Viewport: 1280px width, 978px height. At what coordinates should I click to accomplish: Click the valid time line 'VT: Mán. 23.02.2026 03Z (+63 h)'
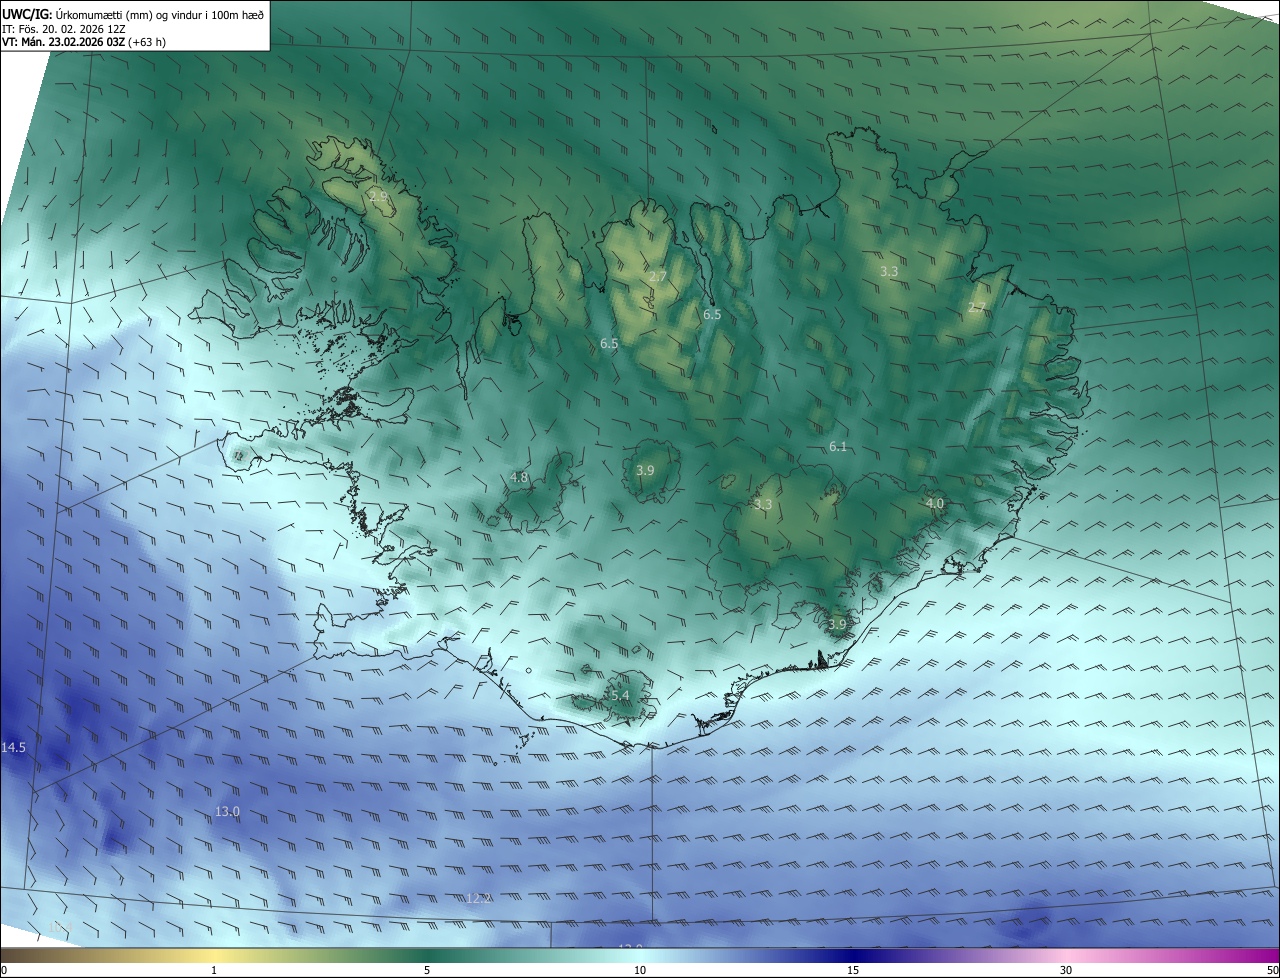coord(84,42)
